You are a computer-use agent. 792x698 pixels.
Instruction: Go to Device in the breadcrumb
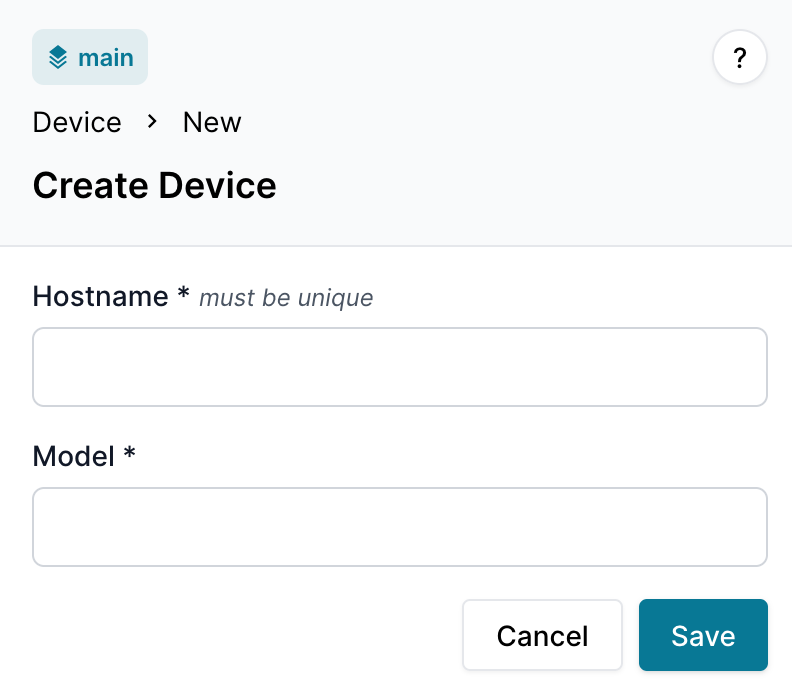pos(77,122)
